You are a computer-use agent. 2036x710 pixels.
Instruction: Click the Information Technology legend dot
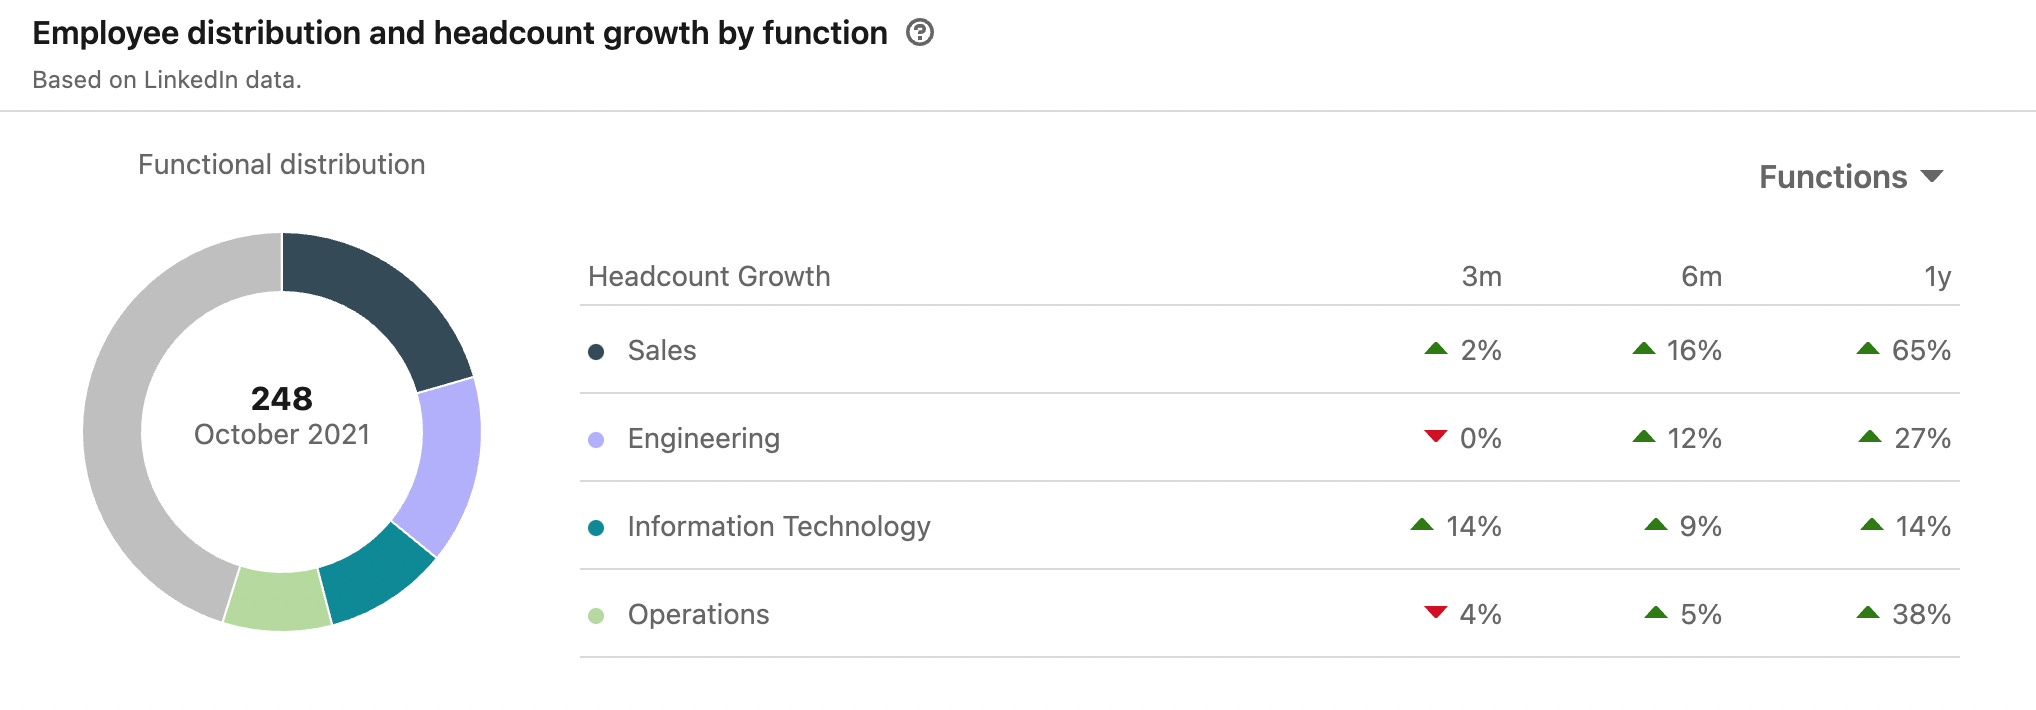point(596,528)
